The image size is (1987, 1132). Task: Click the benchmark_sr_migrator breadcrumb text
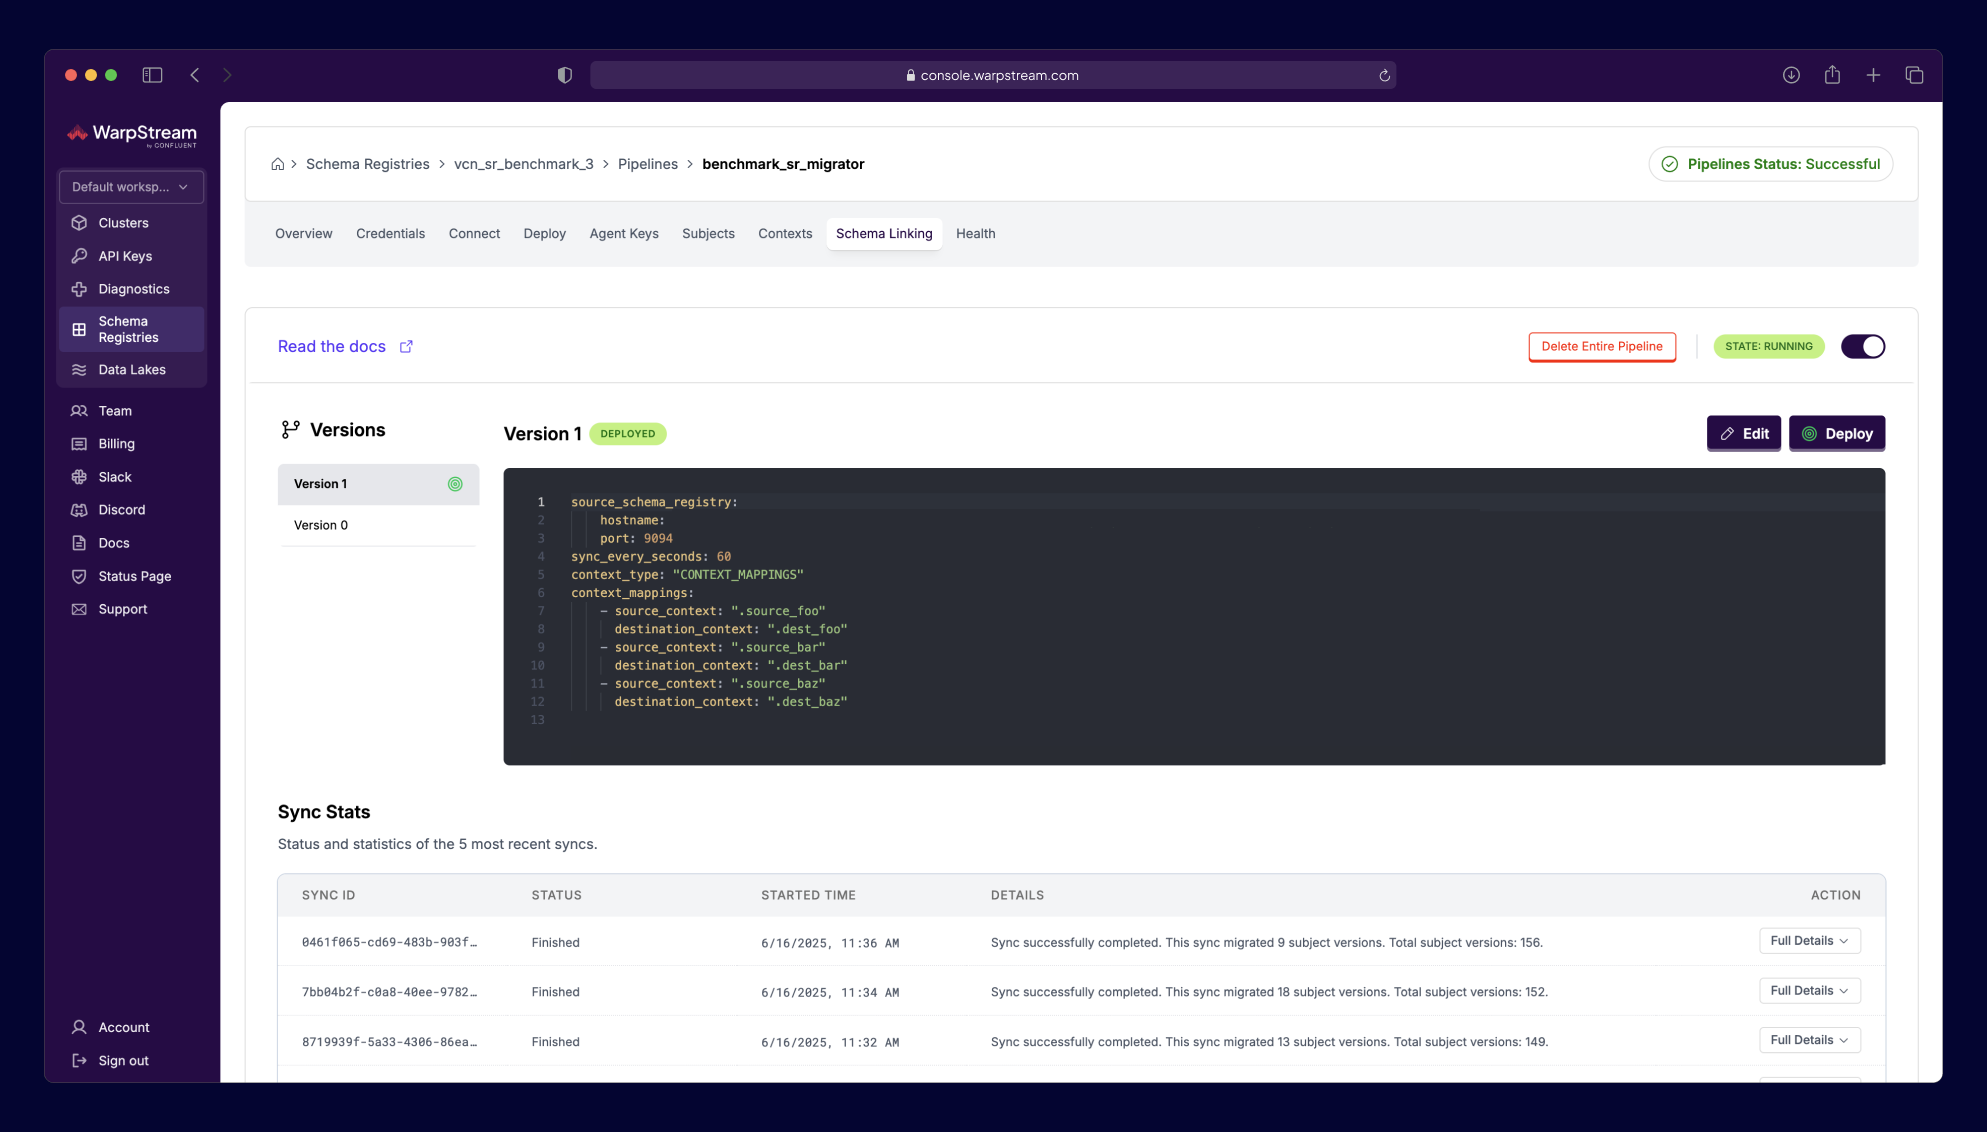(x=783, y=164)
